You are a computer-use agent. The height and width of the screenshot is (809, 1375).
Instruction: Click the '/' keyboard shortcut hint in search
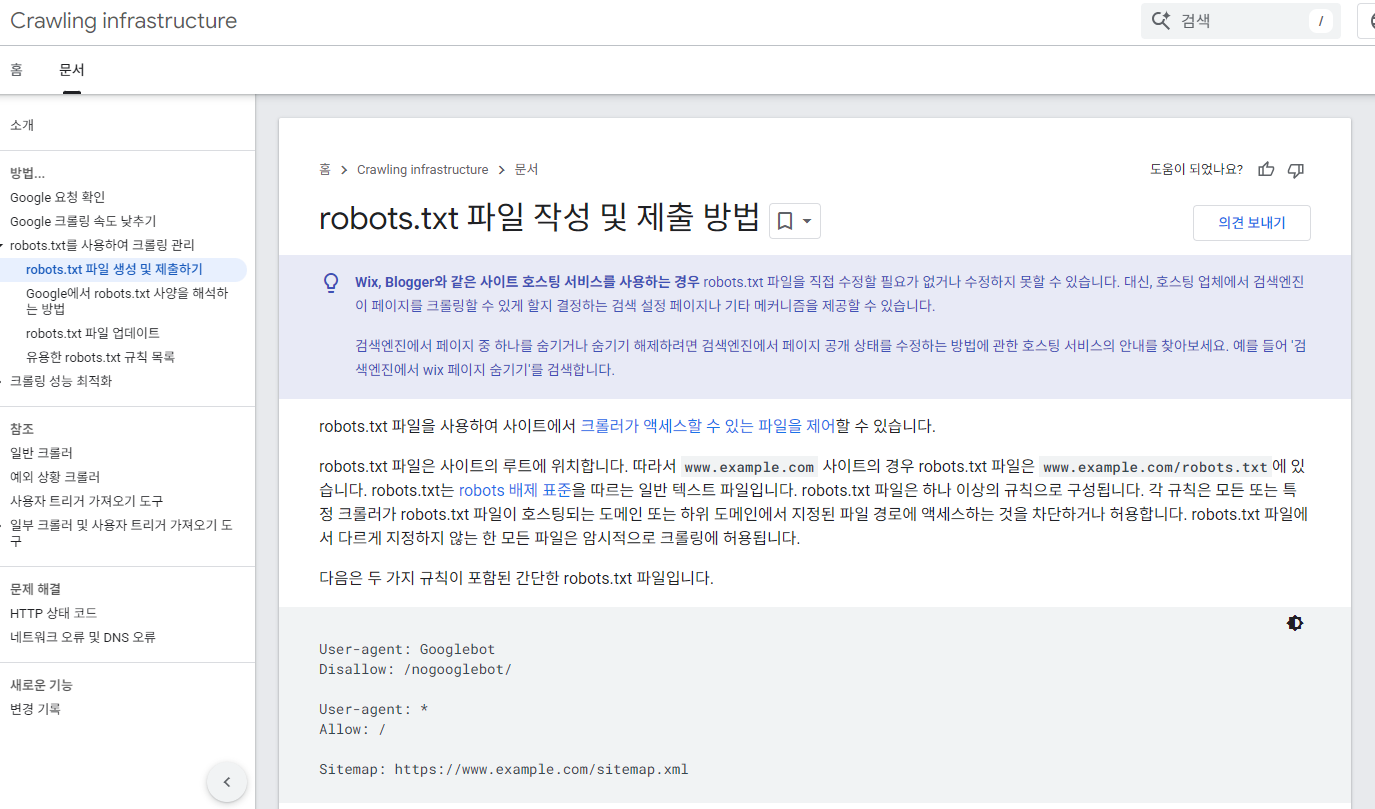tap(1321, 21)
